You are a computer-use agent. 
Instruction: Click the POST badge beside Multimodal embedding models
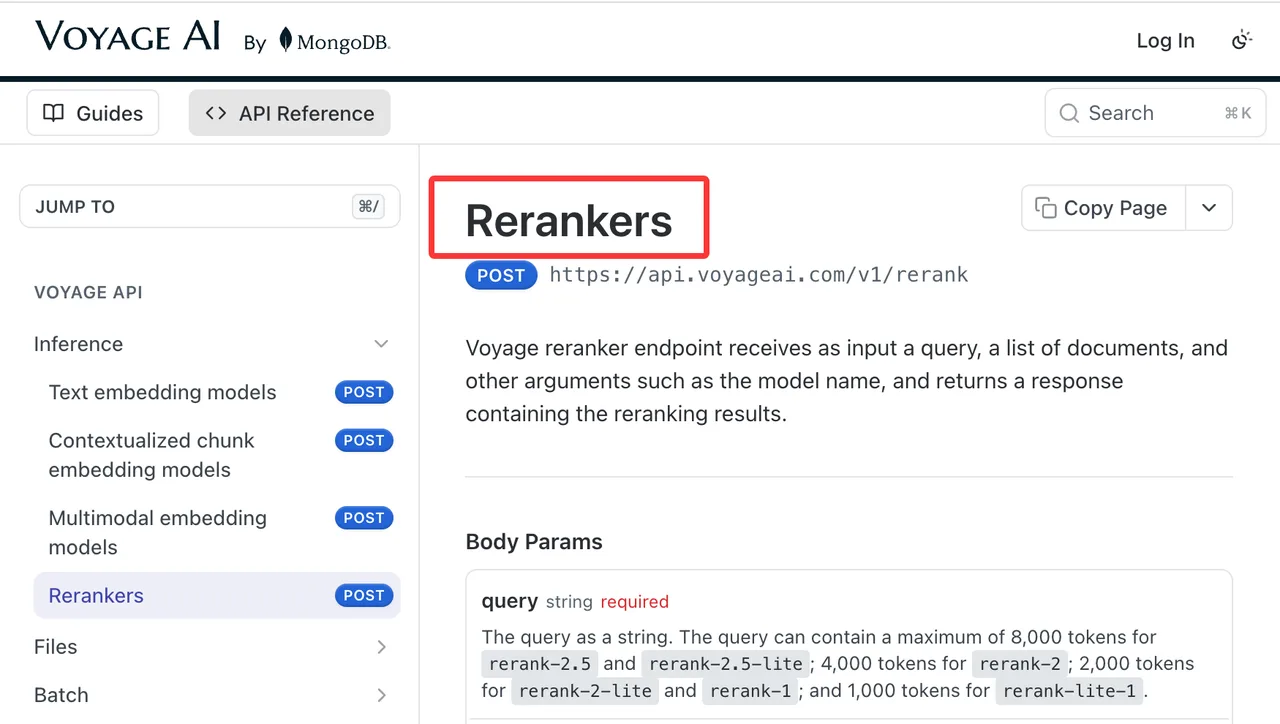pos(364,518)
